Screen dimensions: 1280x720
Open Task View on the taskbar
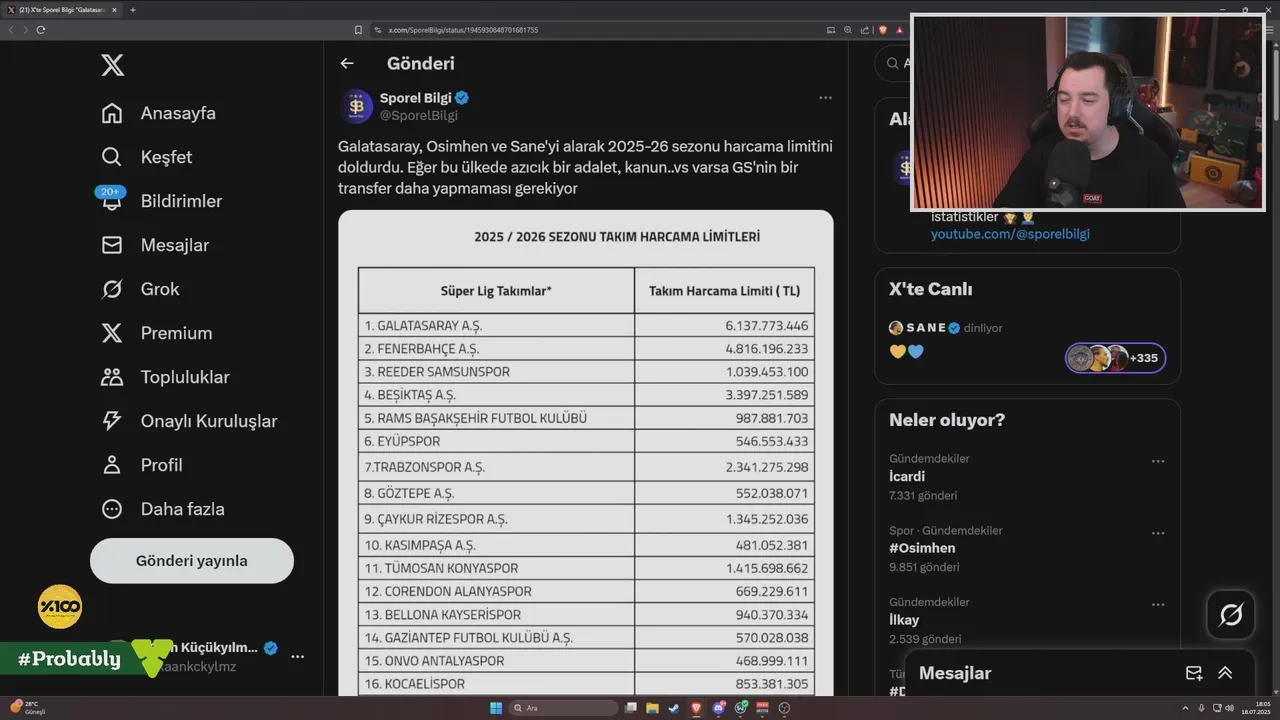point(630,708)
